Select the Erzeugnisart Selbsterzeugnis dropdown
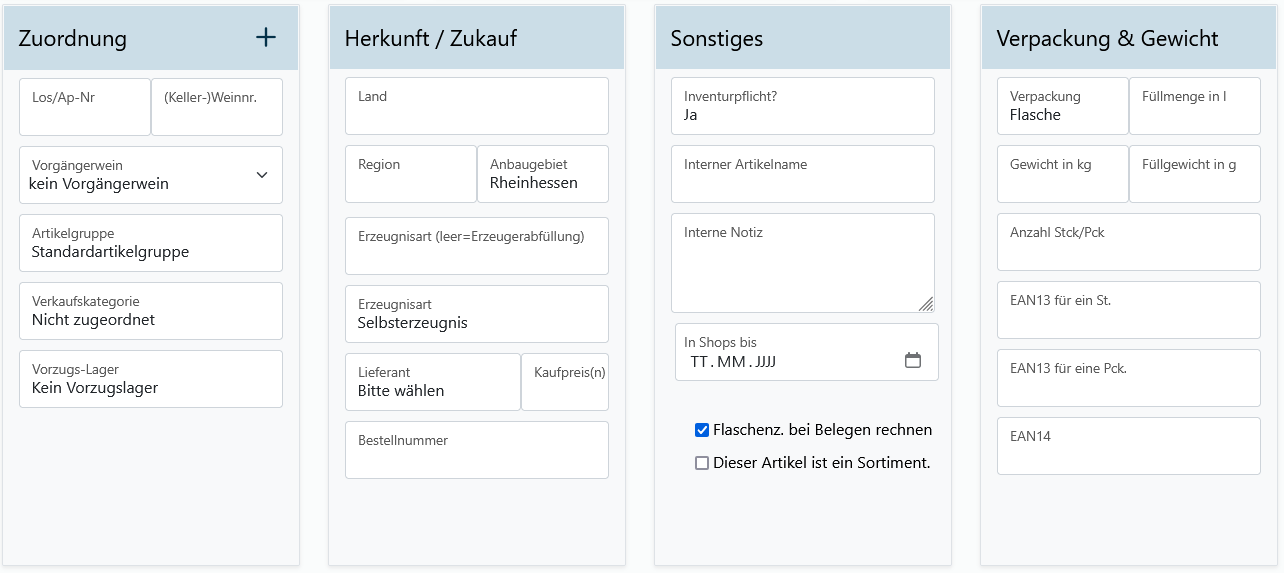Image resolution: width=1284 pixels, height=573 pixels. click(476, 314)
